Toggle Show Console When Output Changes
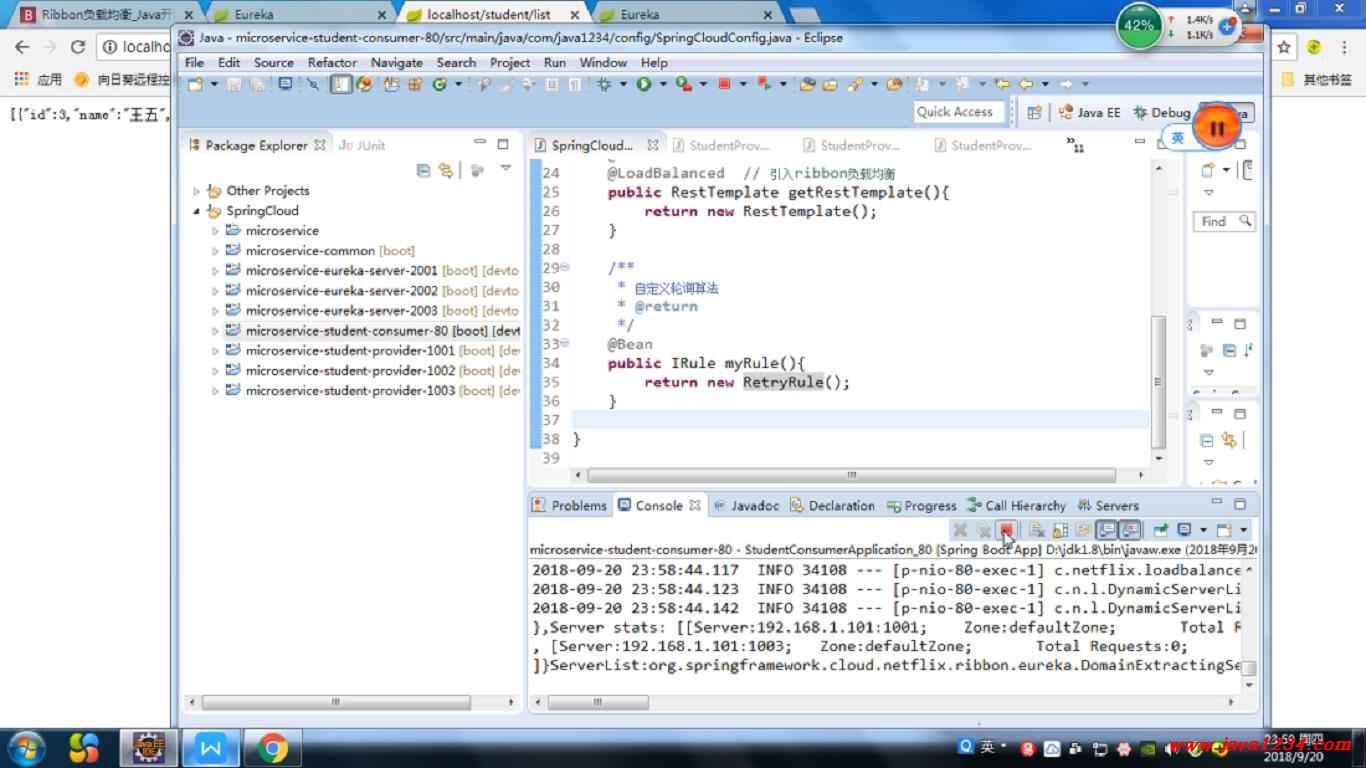Screen dimensions: 1366x768 click(1106, 530)
